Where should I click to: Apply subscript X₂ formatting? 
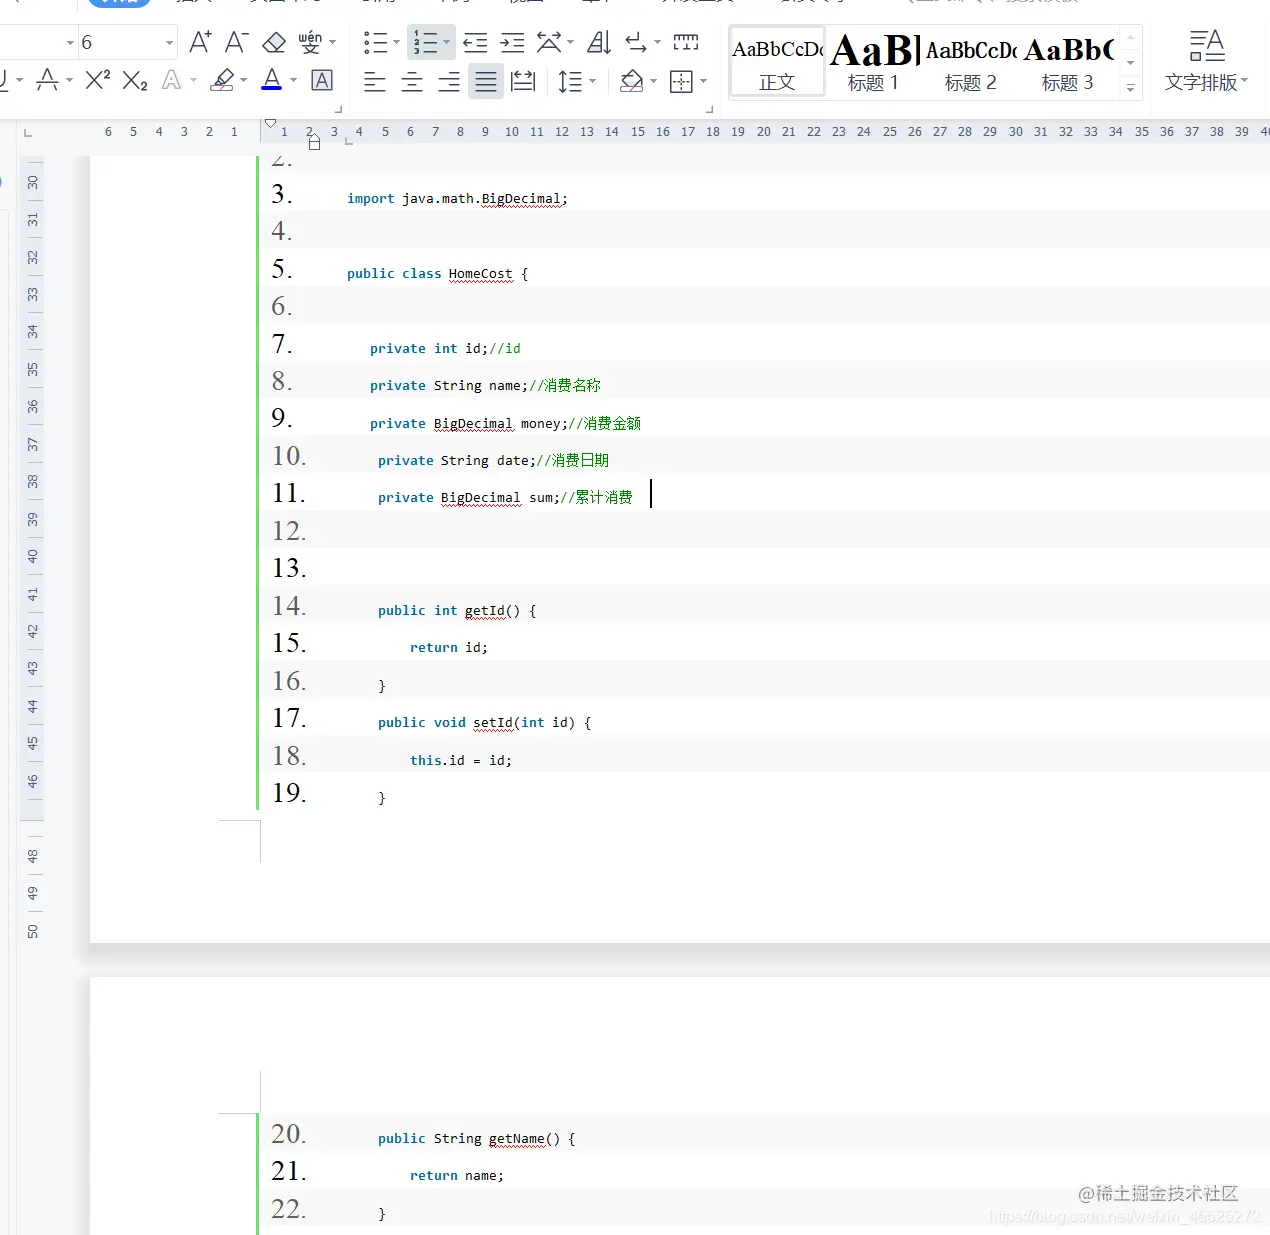135,80
